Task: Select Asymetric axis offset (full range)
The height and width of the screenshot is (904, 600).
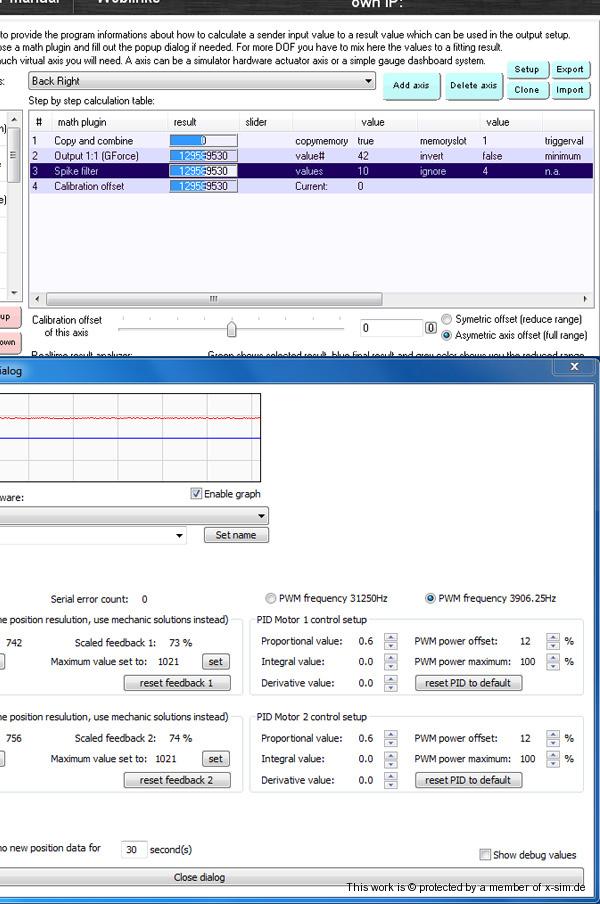Action: [x=447, y=336]
